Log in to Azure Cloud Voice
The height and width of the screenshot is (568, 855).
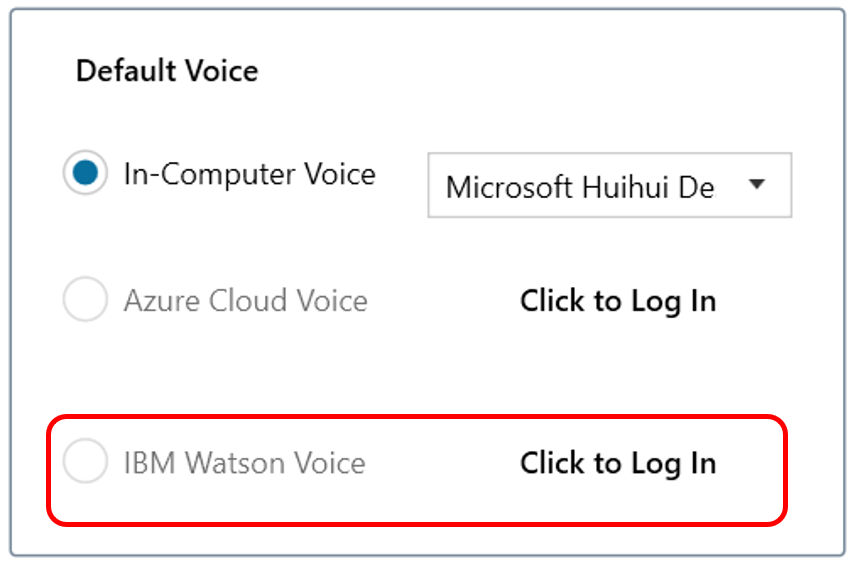[618, 301]
